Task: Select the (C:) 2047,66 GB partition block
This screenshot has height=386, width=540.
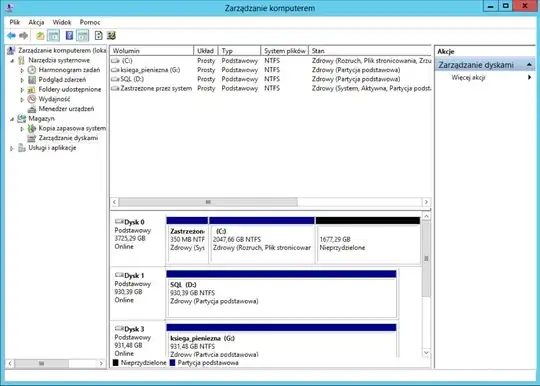Action: (x=262, y=240)
